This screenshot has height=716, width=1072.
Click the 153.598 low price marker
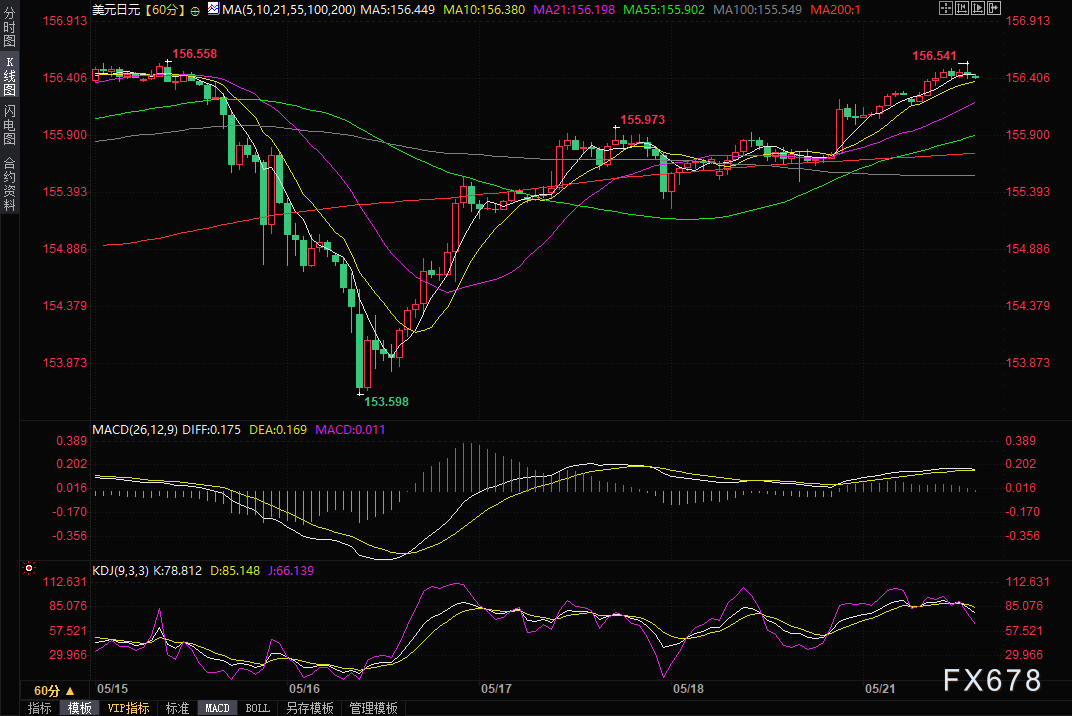pos(386,401)
